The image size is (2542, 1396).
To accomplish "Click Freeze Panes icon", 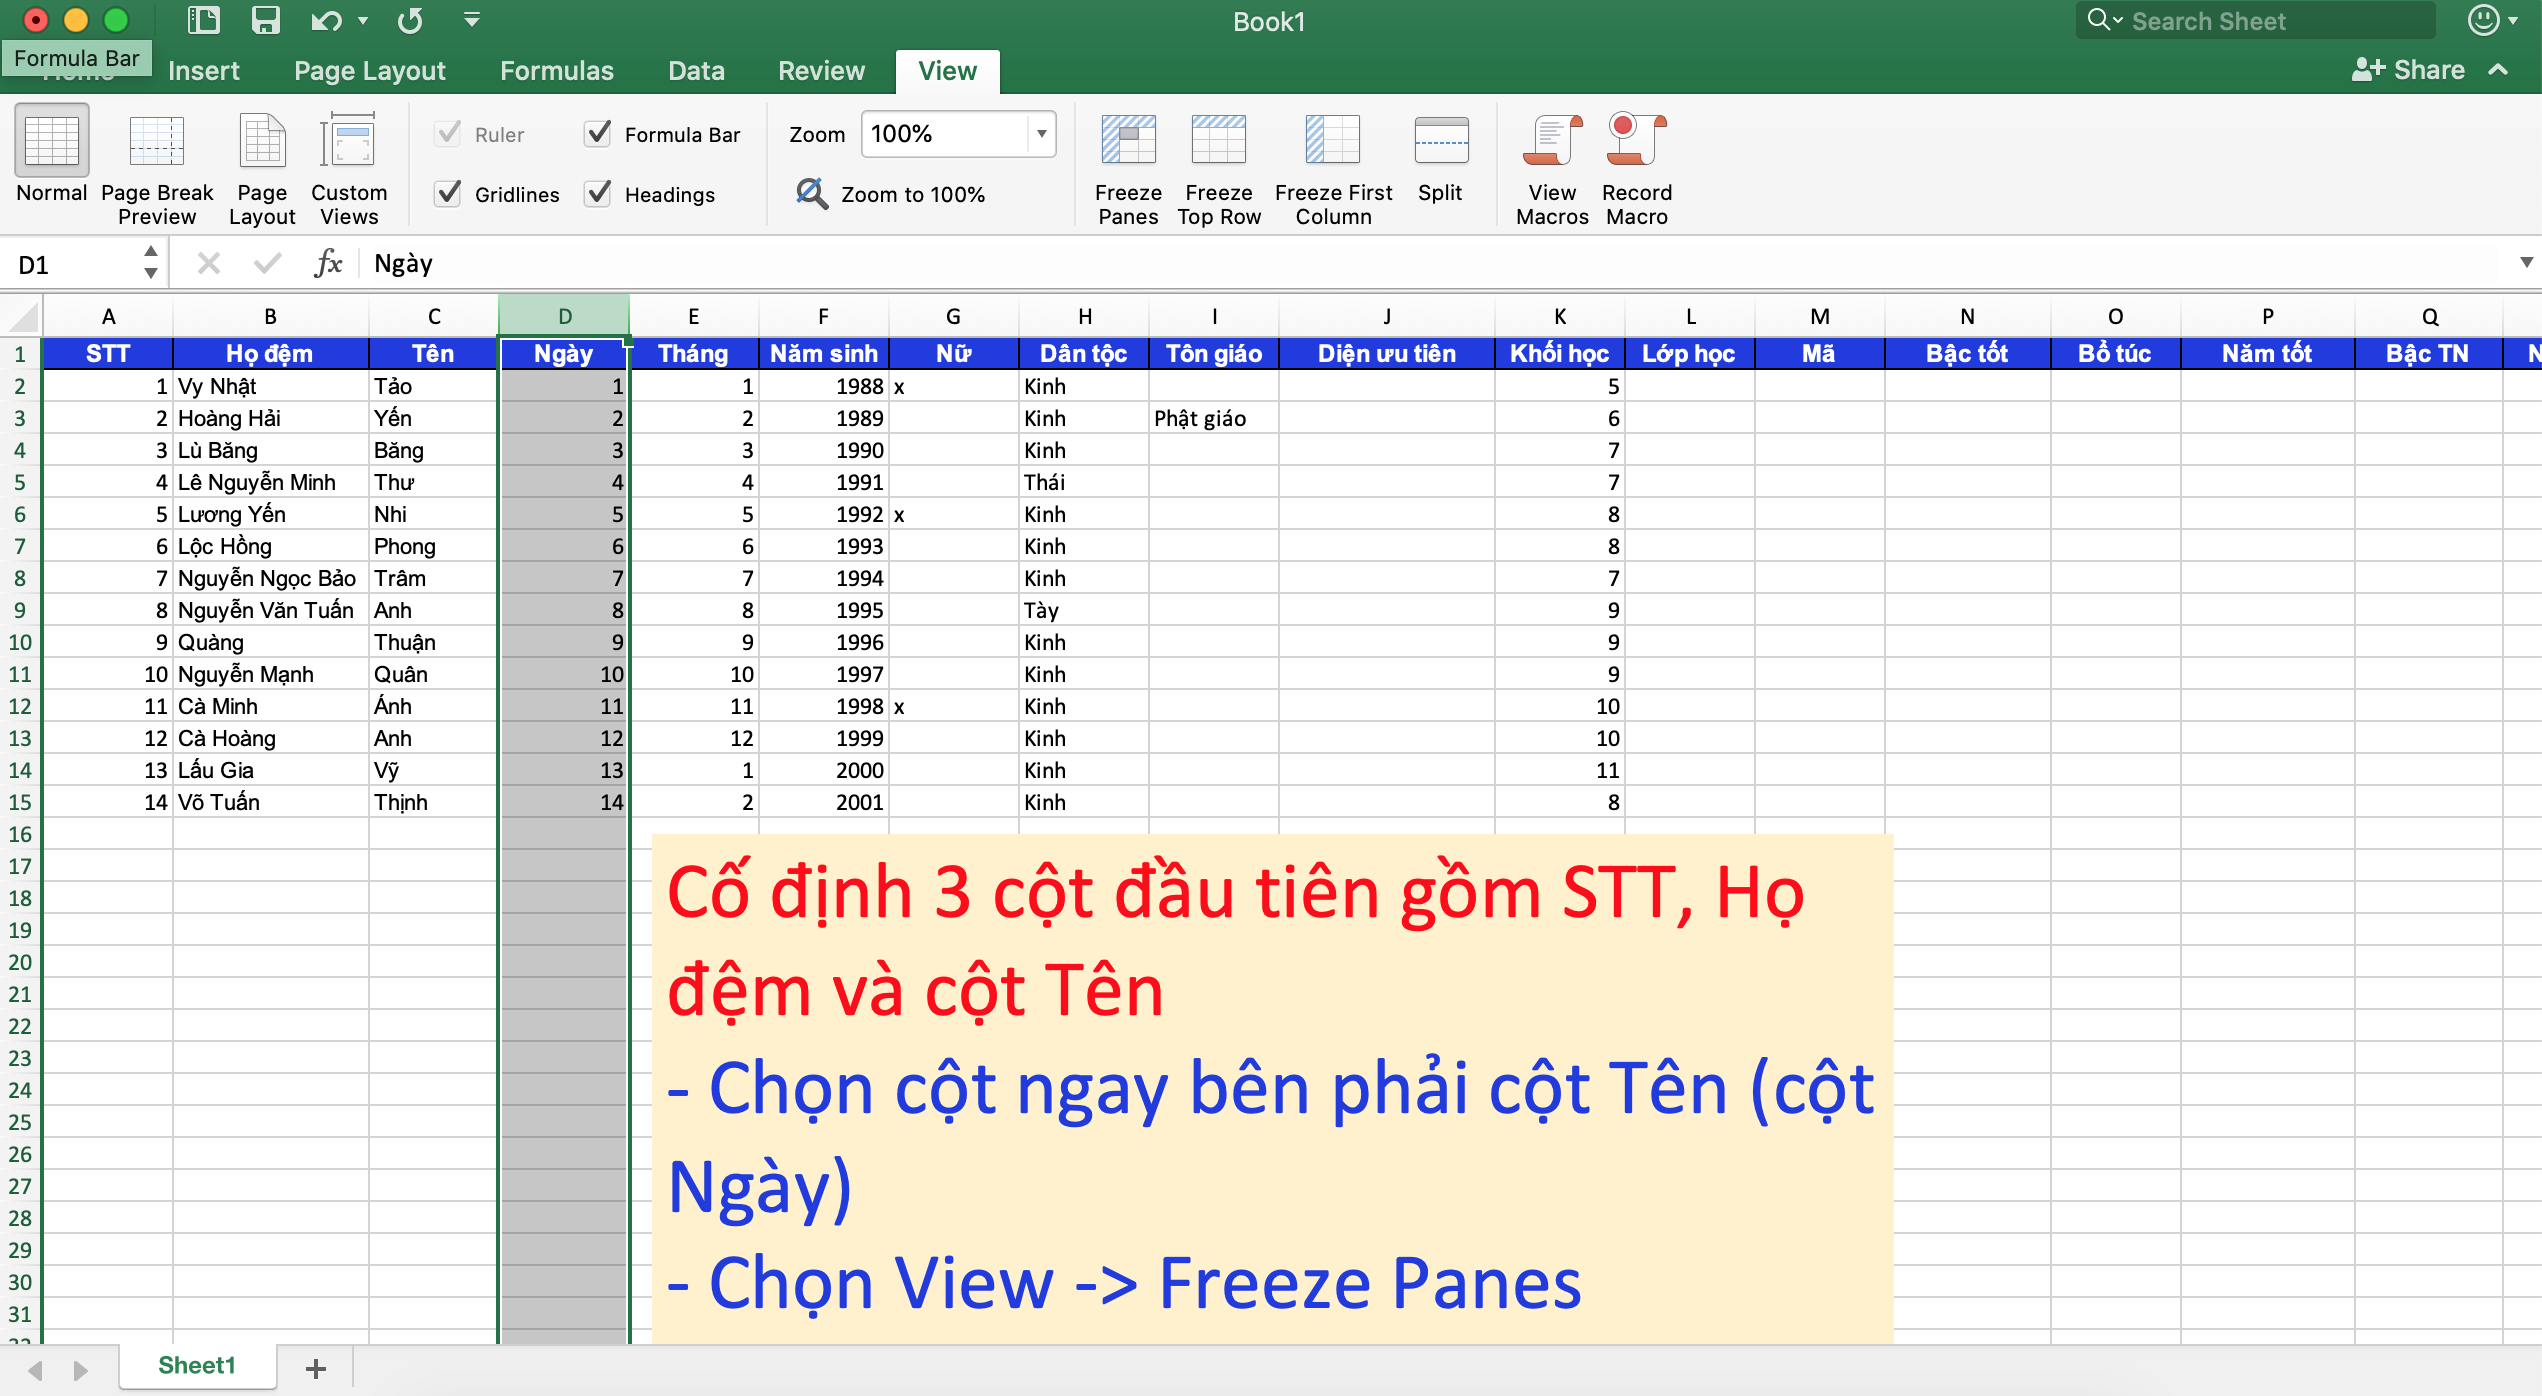I will (x=1128, y=140).
